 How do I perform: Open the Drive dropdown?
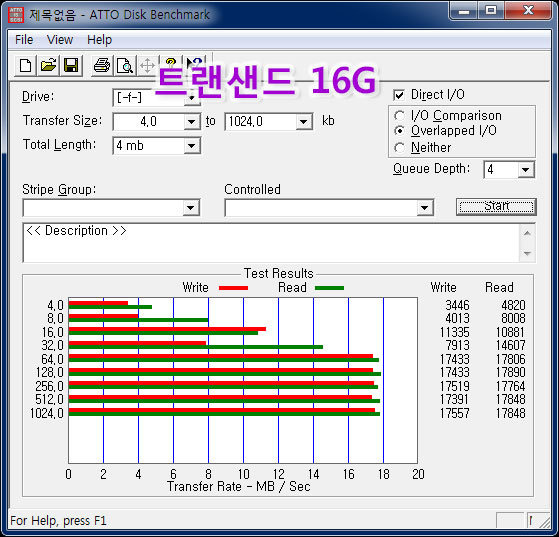pyautogui.click(x=192, y=98)
